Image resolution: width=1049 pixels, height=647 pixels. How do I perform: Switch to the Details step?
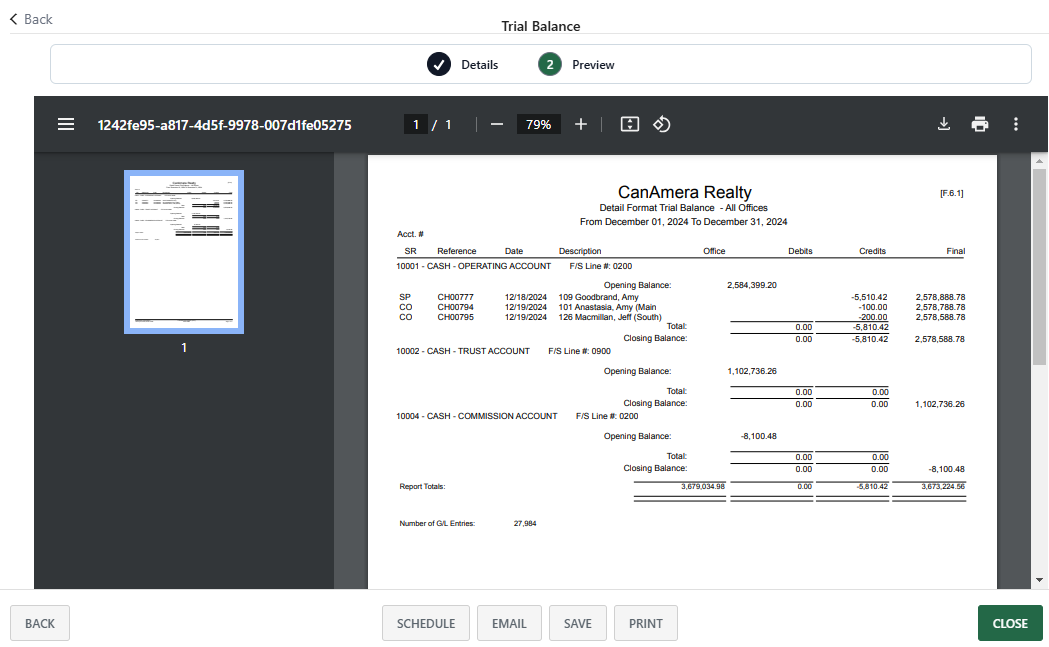pyautogui.click(x=478, y=64)
